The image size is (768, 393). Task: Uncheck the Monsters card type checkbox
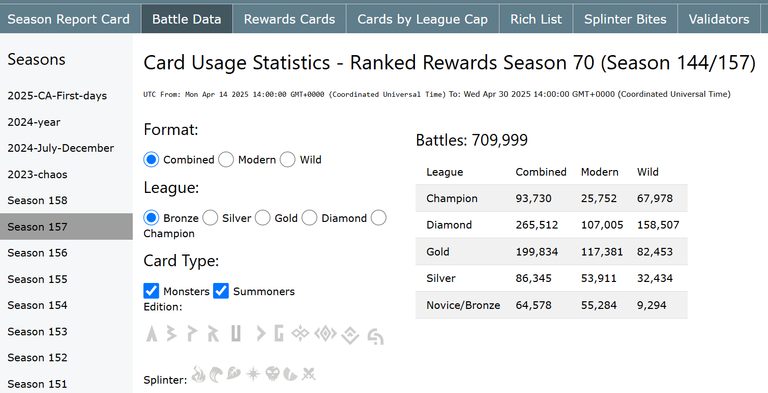click(x=151, y=291)
